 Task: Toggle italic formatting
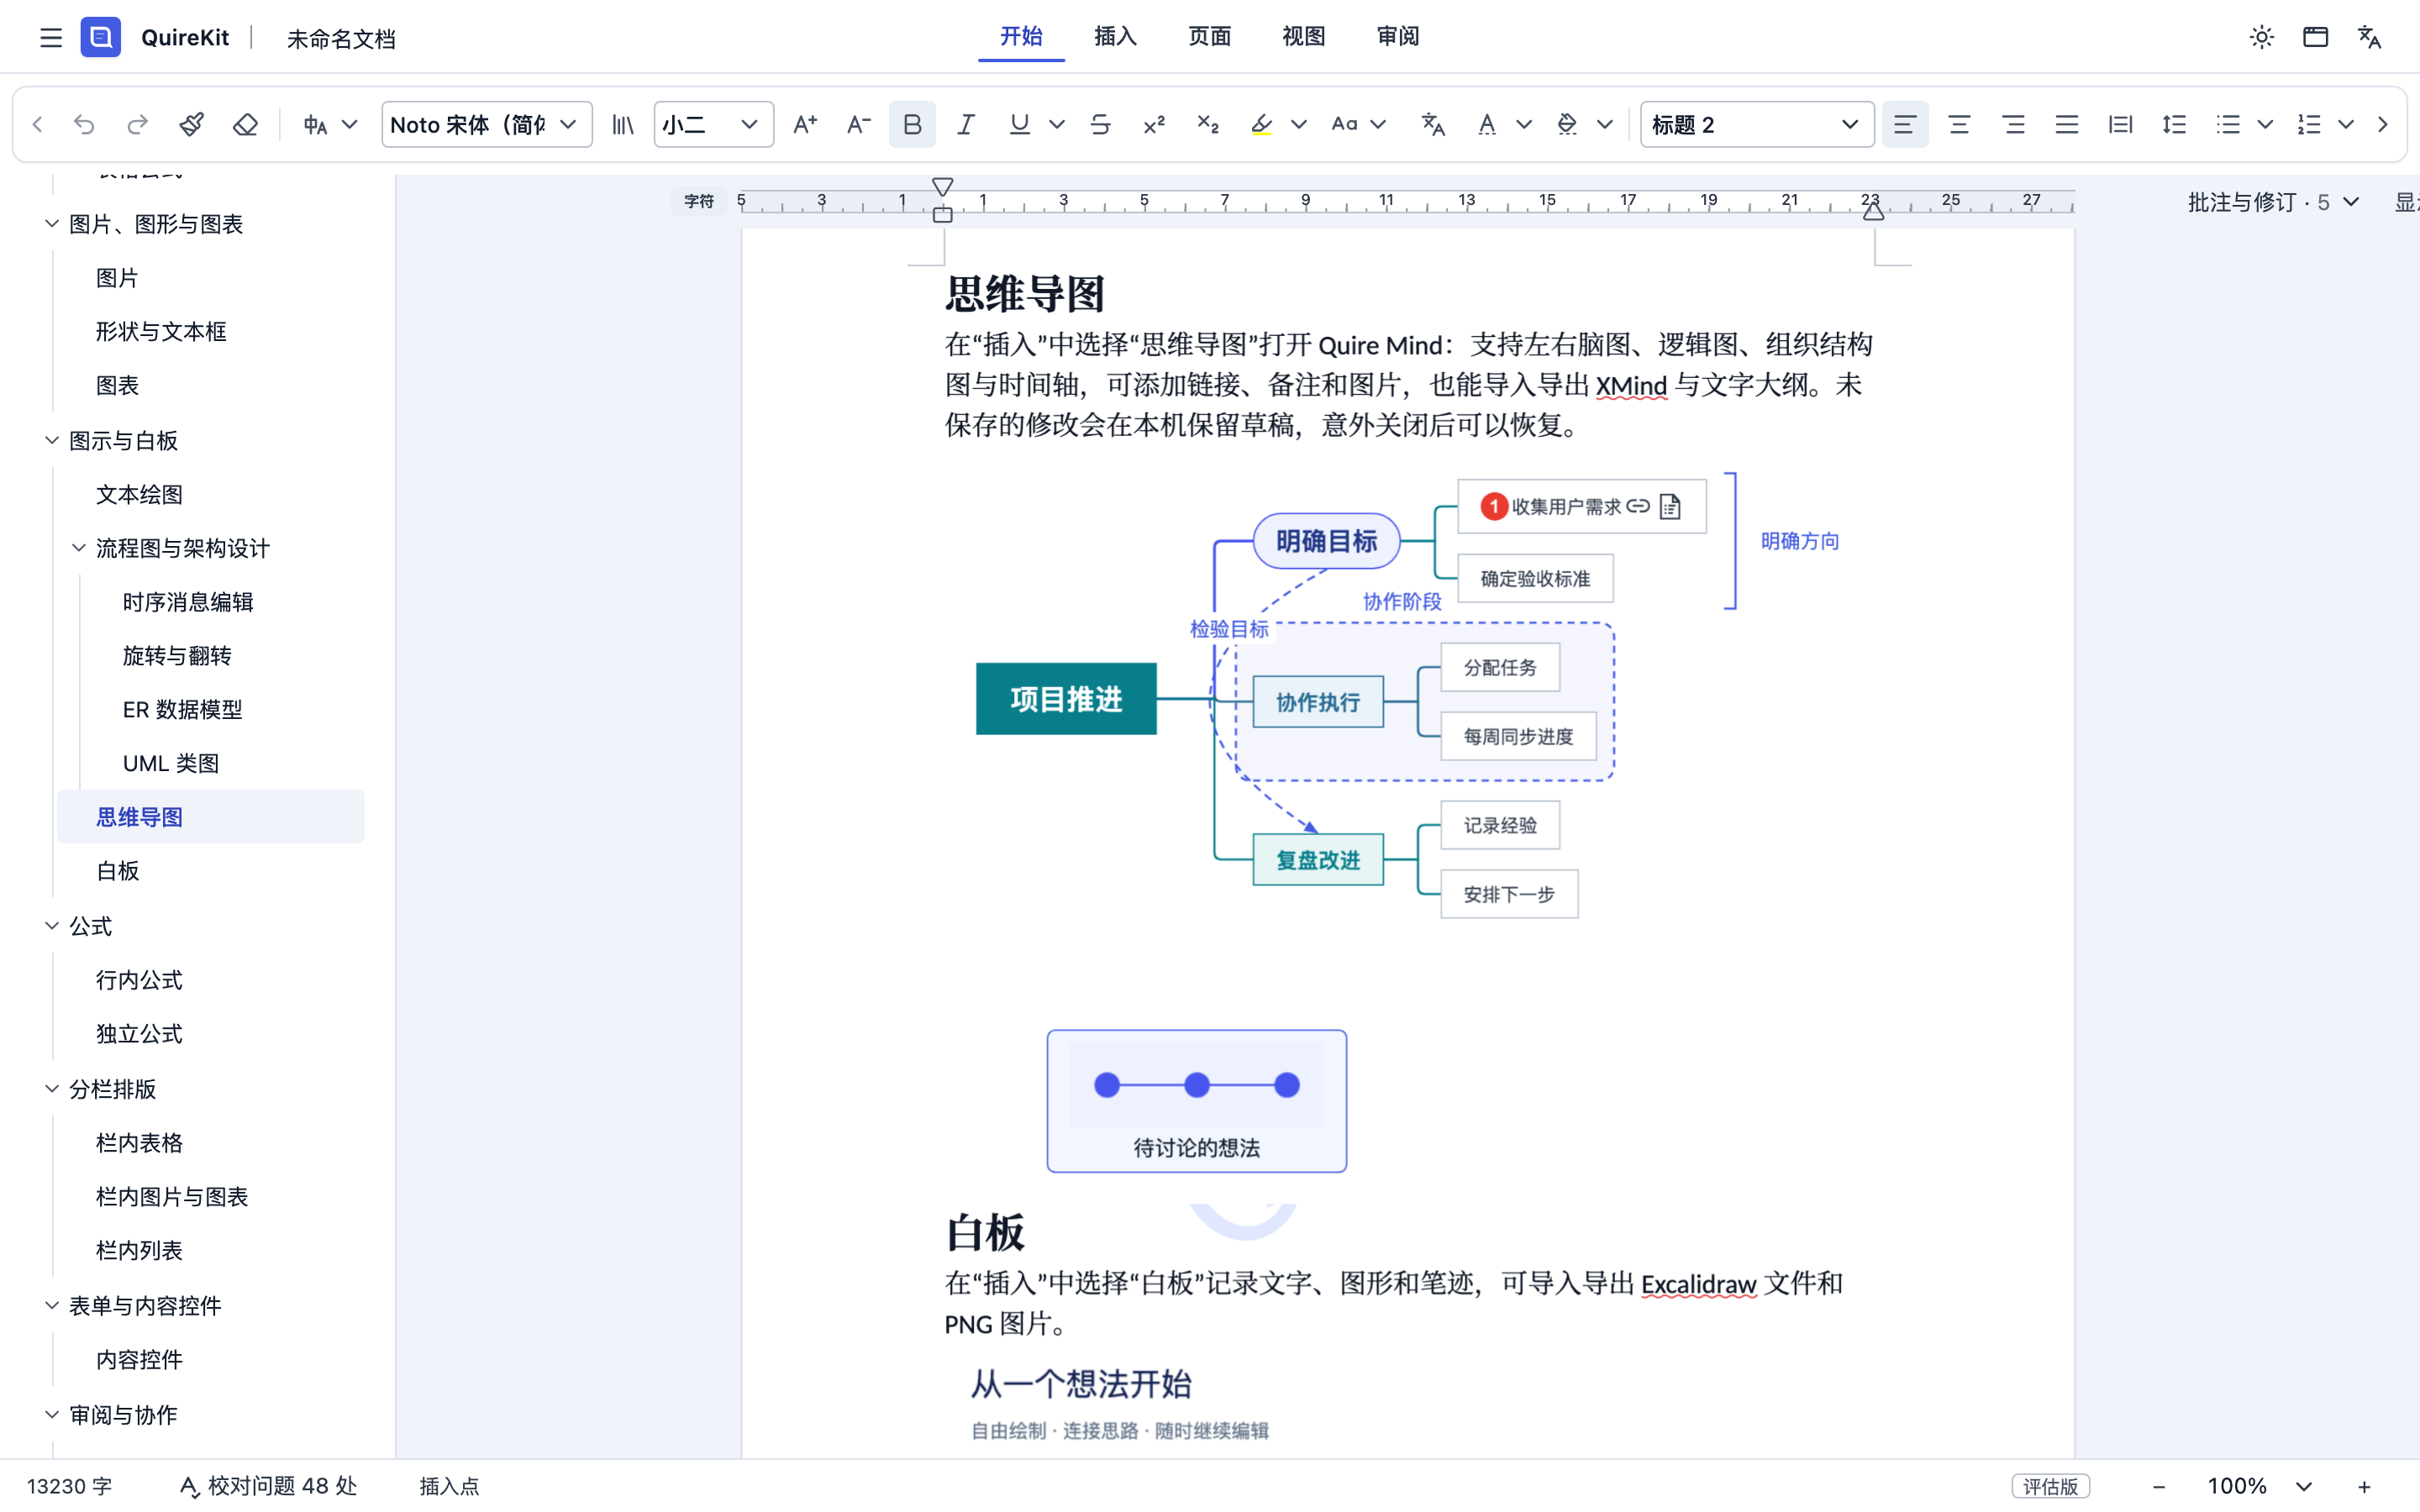pos(965,124)
